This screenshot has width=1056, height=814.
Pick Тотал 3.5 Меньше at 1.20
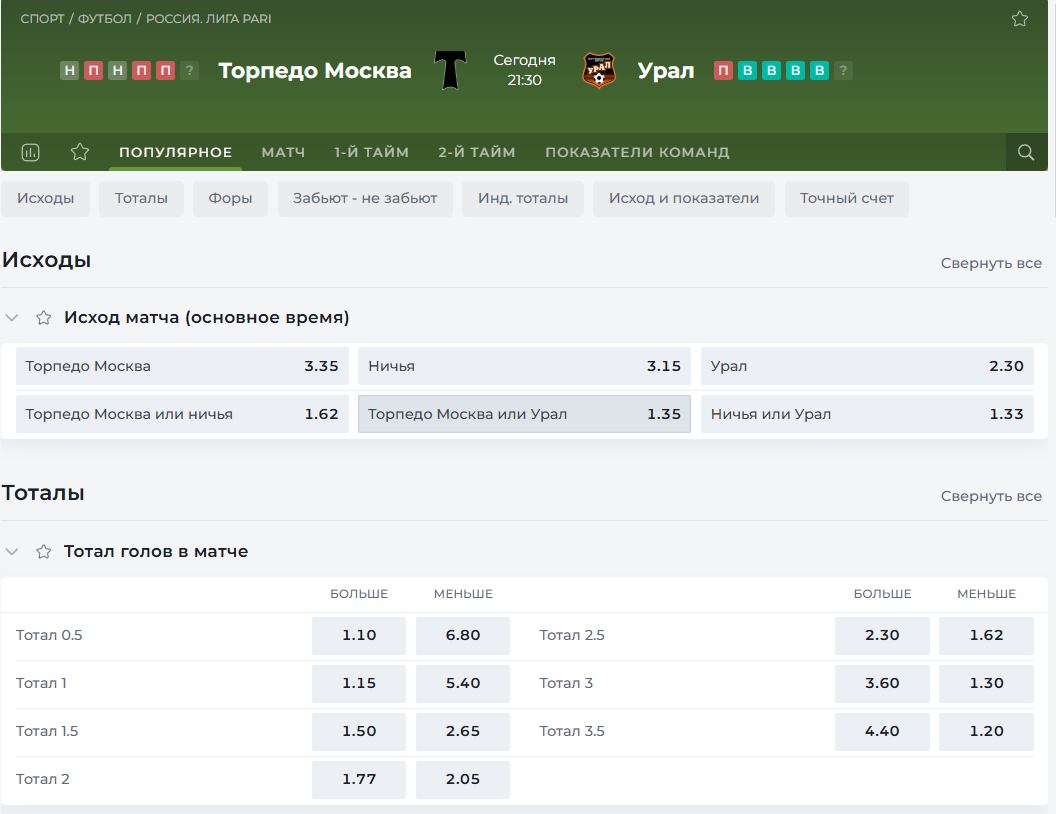point(987,731)
